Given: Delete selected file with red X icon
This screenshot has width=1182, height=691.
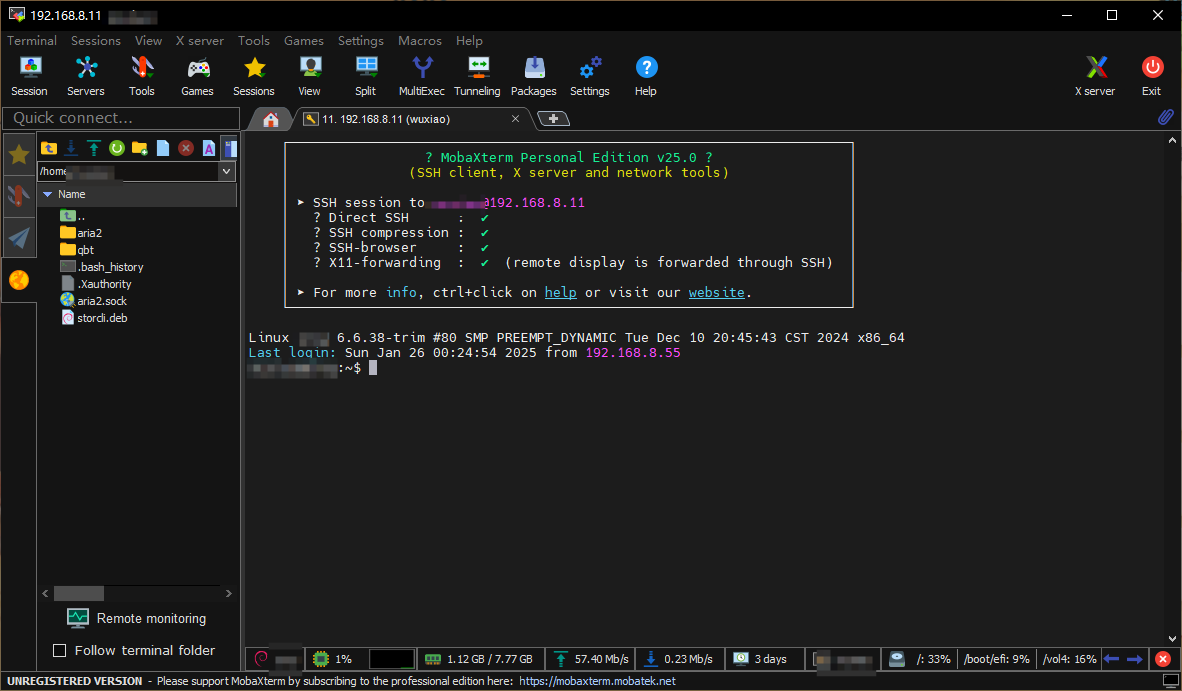Looking at the screenshot, I should [186, 148].
